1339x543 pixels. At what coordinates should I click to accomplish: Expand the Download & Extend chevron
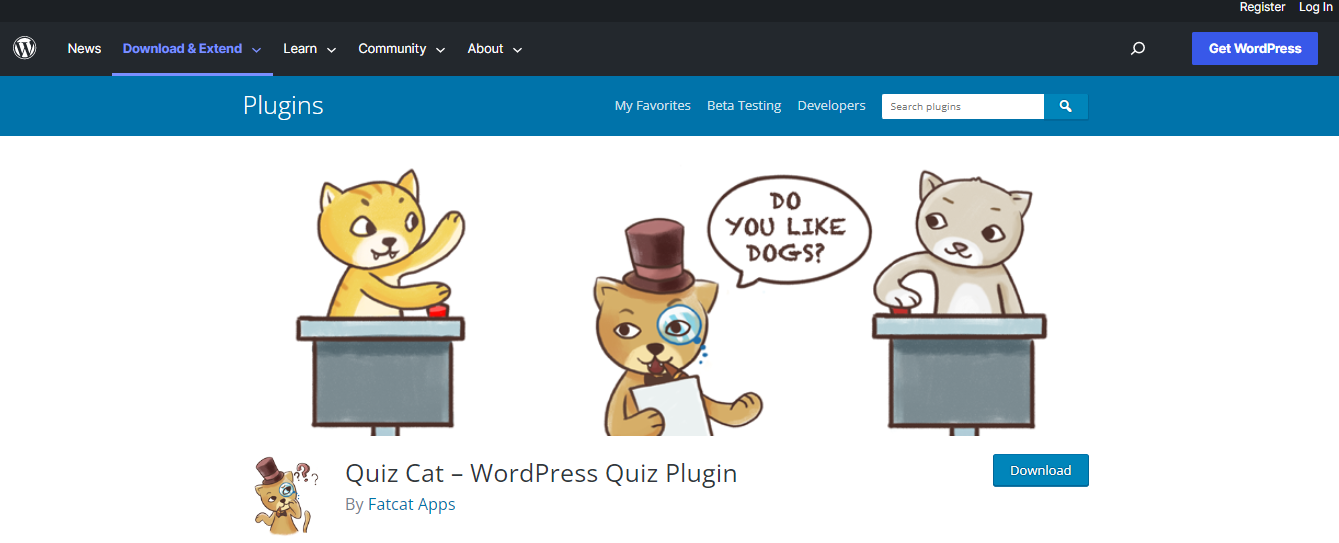[257, 49]
